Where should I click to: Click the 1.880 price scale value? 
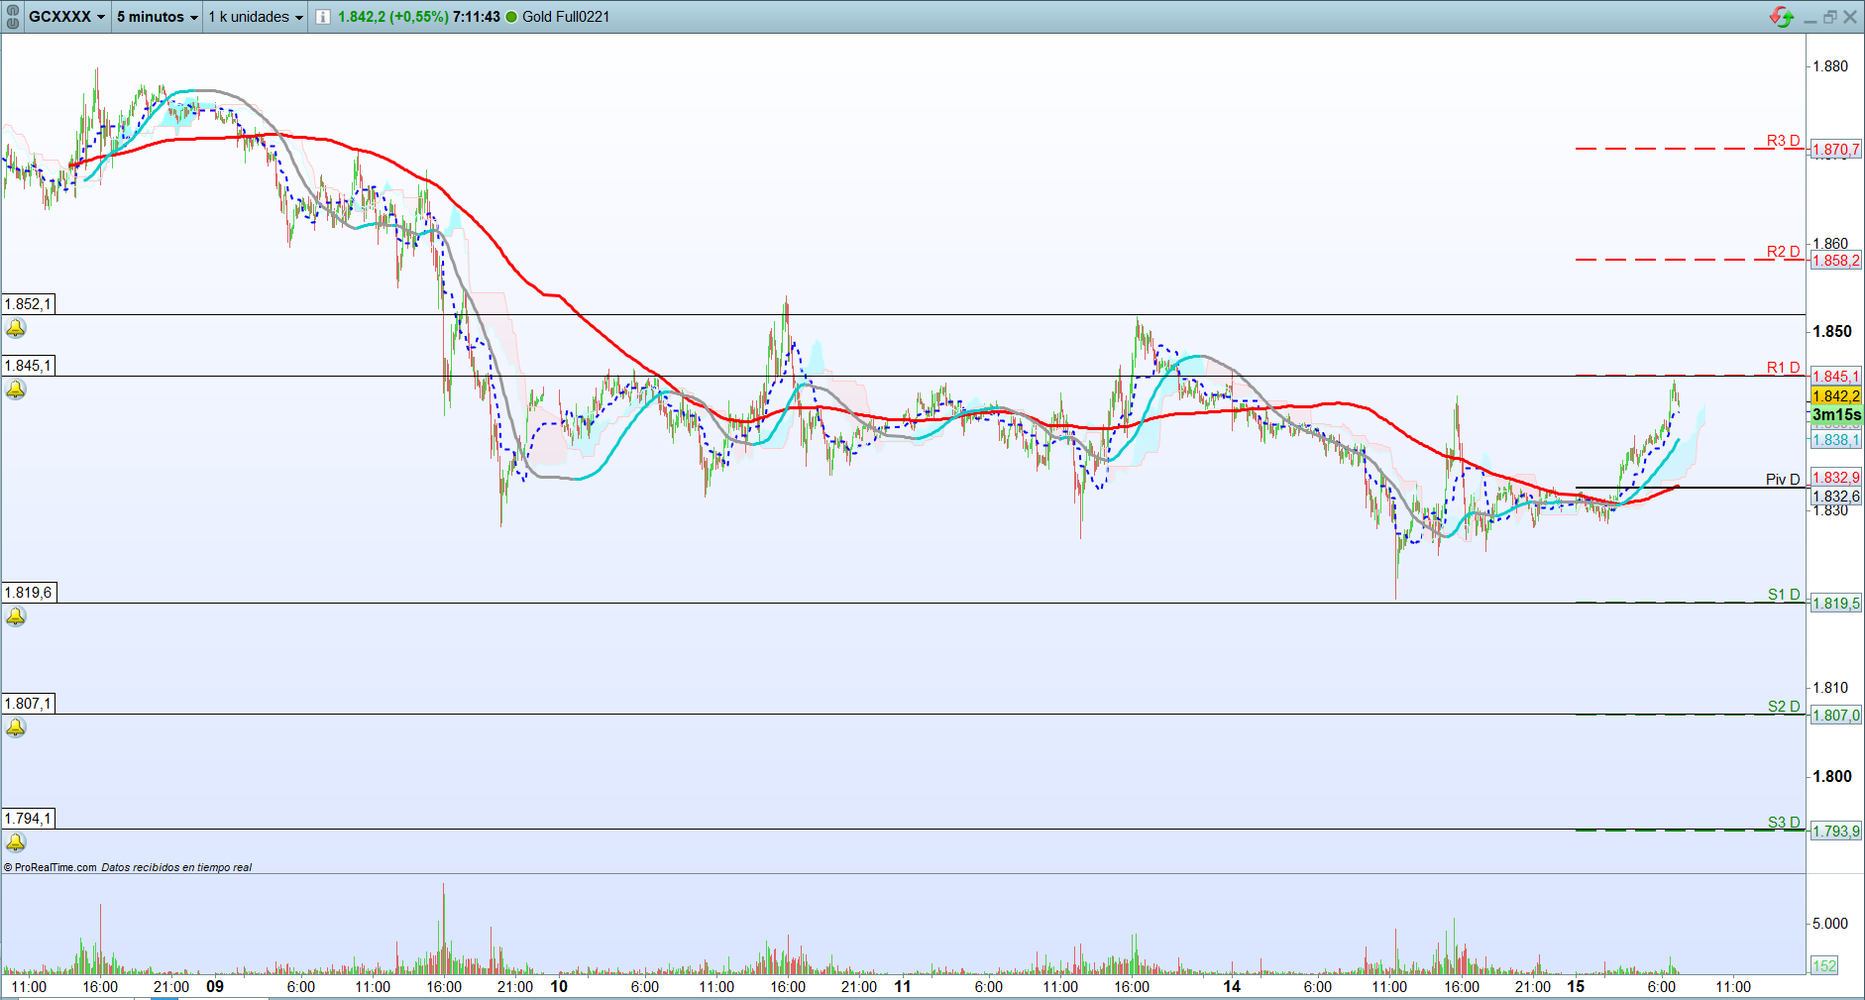[1831, 67]
